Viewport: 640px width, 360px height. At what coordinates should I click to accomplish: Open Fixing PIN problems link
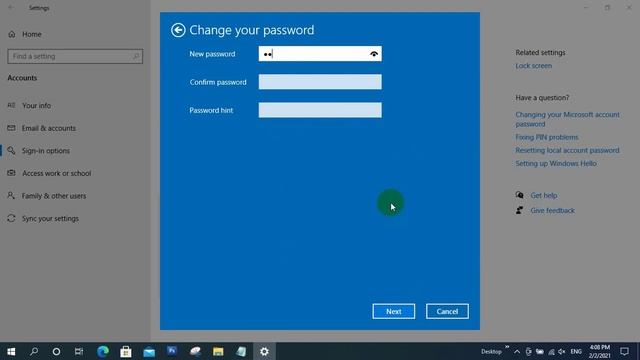pyautogui.click(x=547, y=137)
